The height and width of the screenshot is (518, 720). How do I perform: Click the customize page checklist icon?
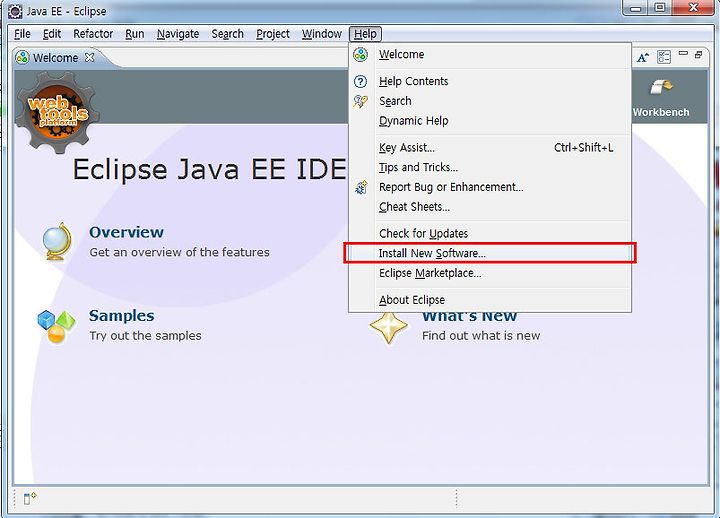[664, 57]
